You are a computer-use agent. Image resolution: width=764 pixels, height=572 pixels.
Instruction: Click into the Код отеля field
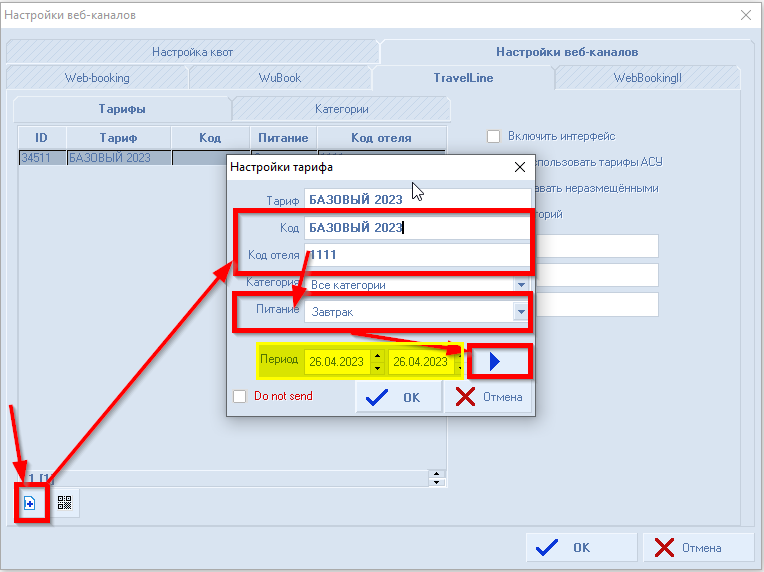415,256
